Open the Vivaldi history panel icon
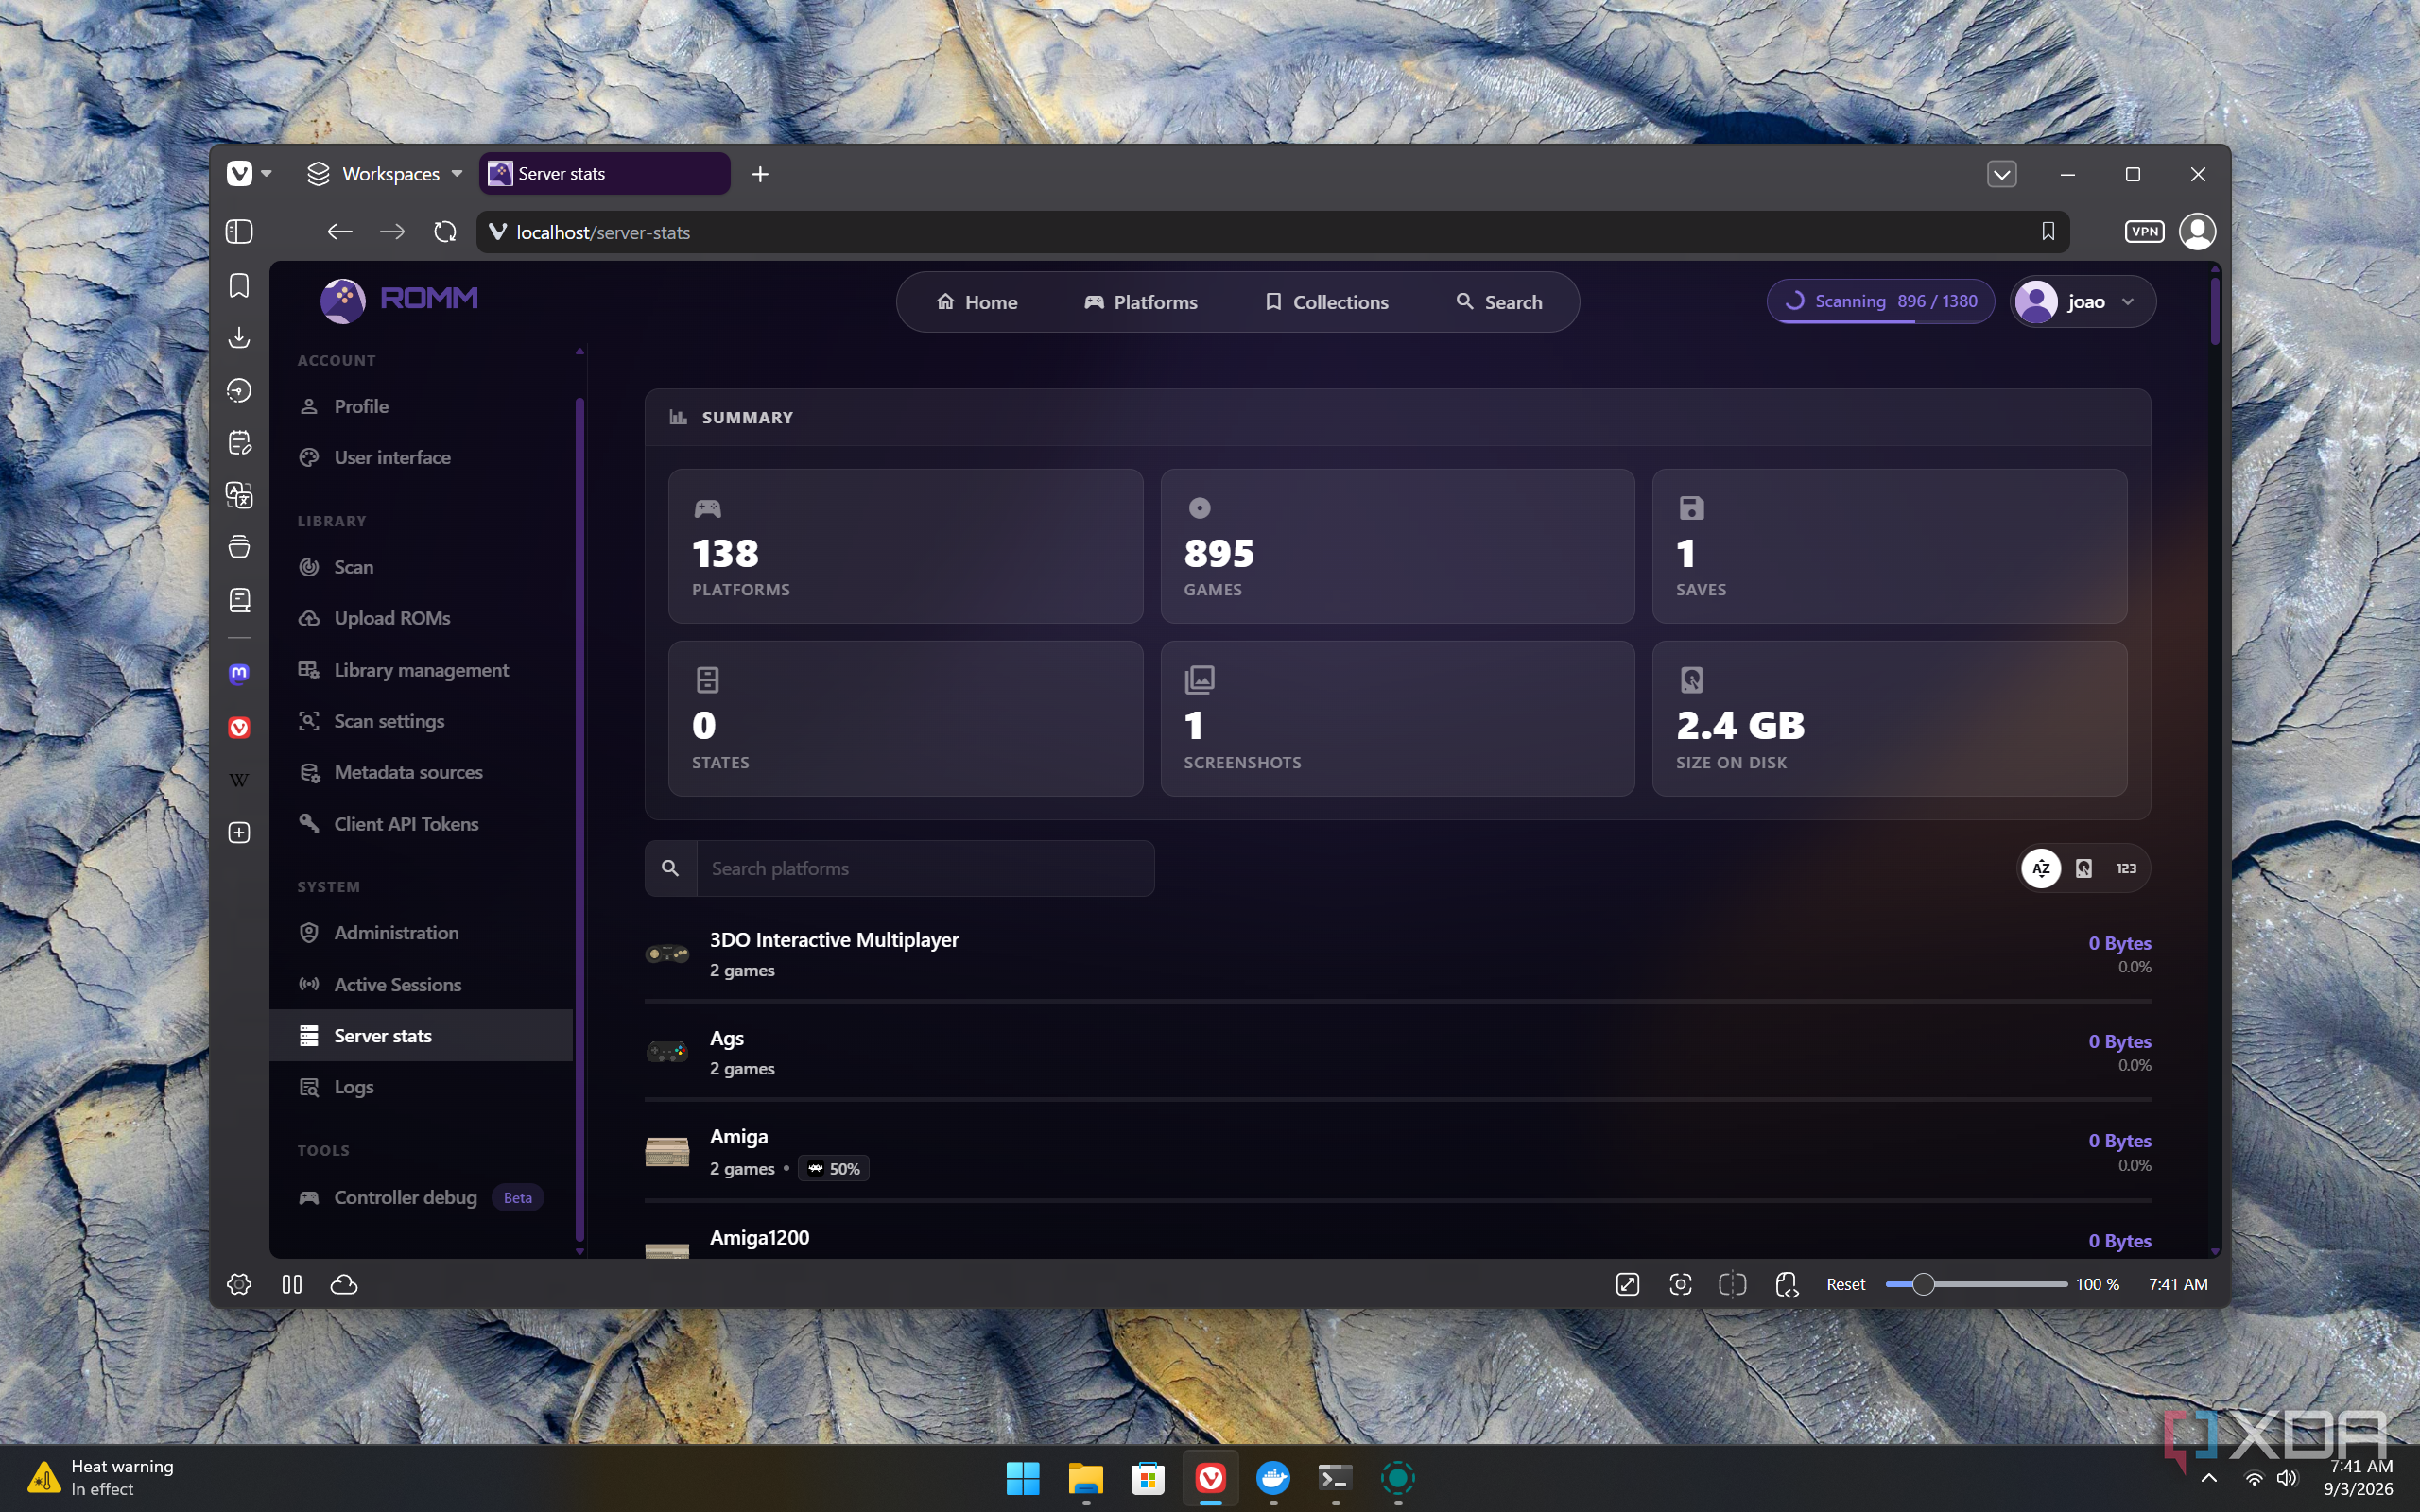This screenshot has height=1512, width=2420. click(x=239, y=390)
